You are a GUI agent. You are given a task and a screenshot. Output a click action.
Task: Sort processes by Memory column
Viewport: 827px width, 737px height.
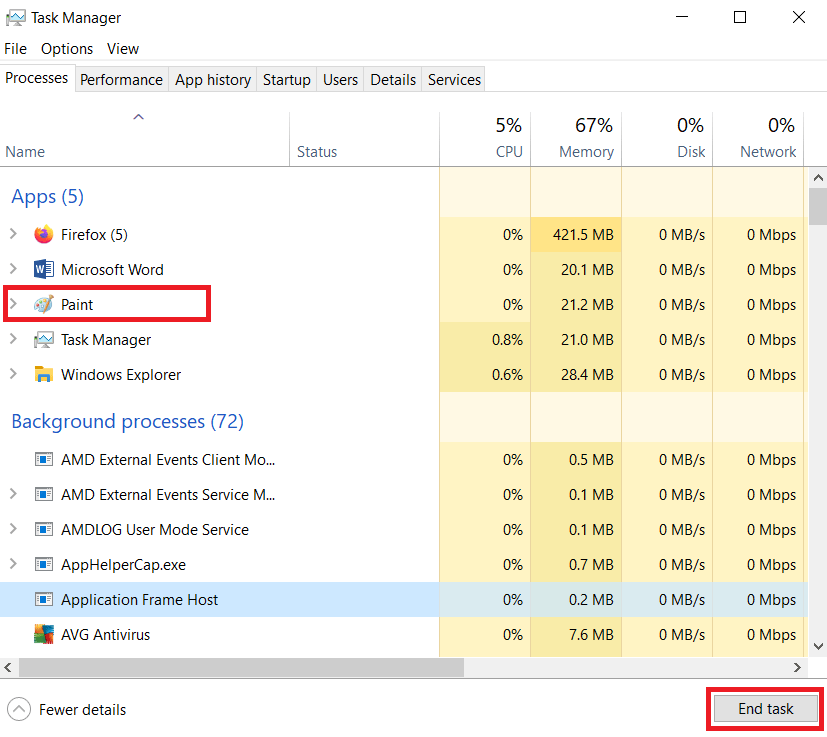pos(576,139)
